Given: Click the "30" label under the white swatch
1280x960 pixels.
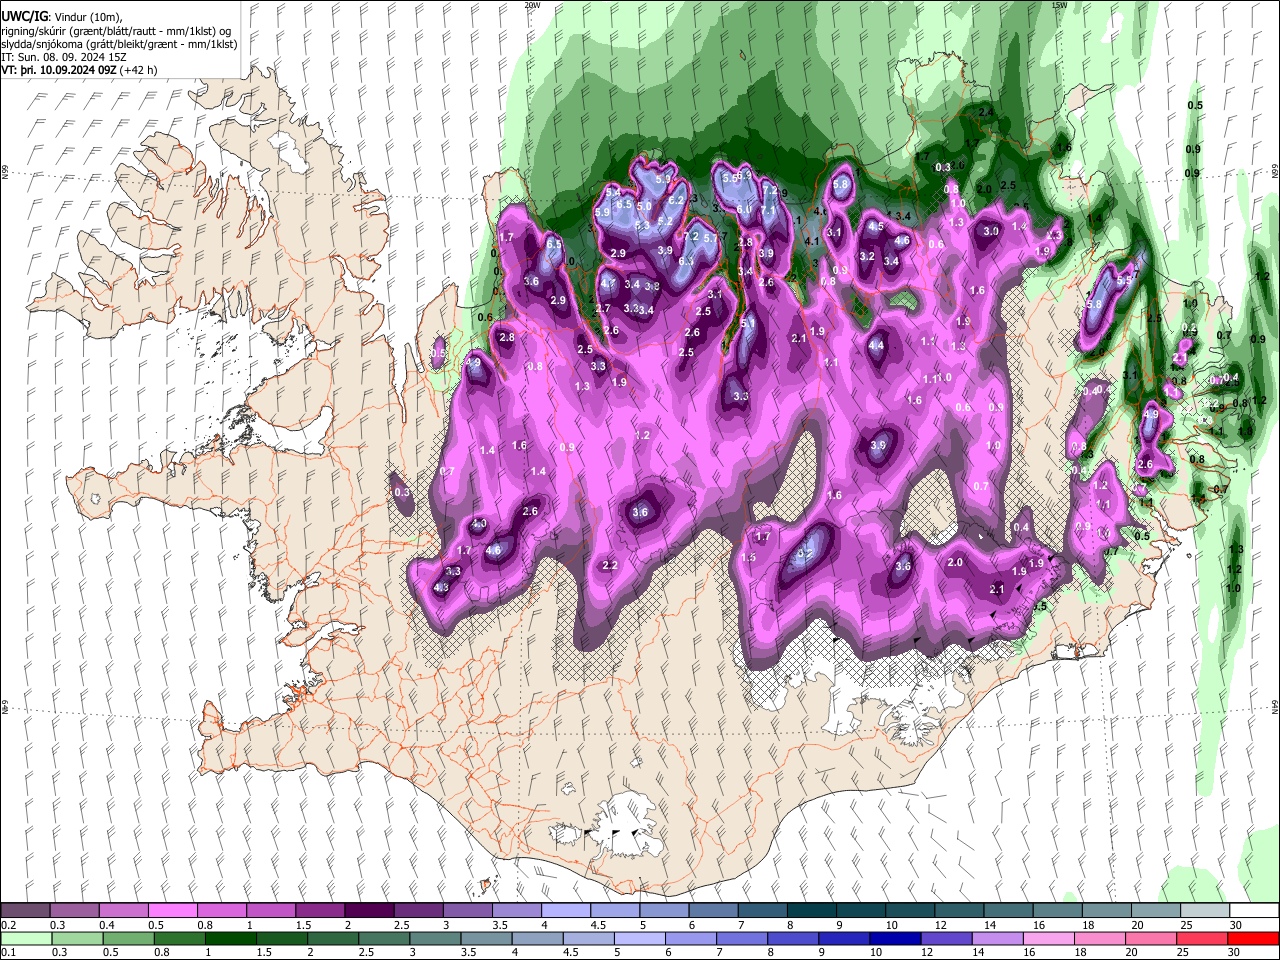Looking at the screenshot, I should pyautogui.click(x=1236, y=925).
